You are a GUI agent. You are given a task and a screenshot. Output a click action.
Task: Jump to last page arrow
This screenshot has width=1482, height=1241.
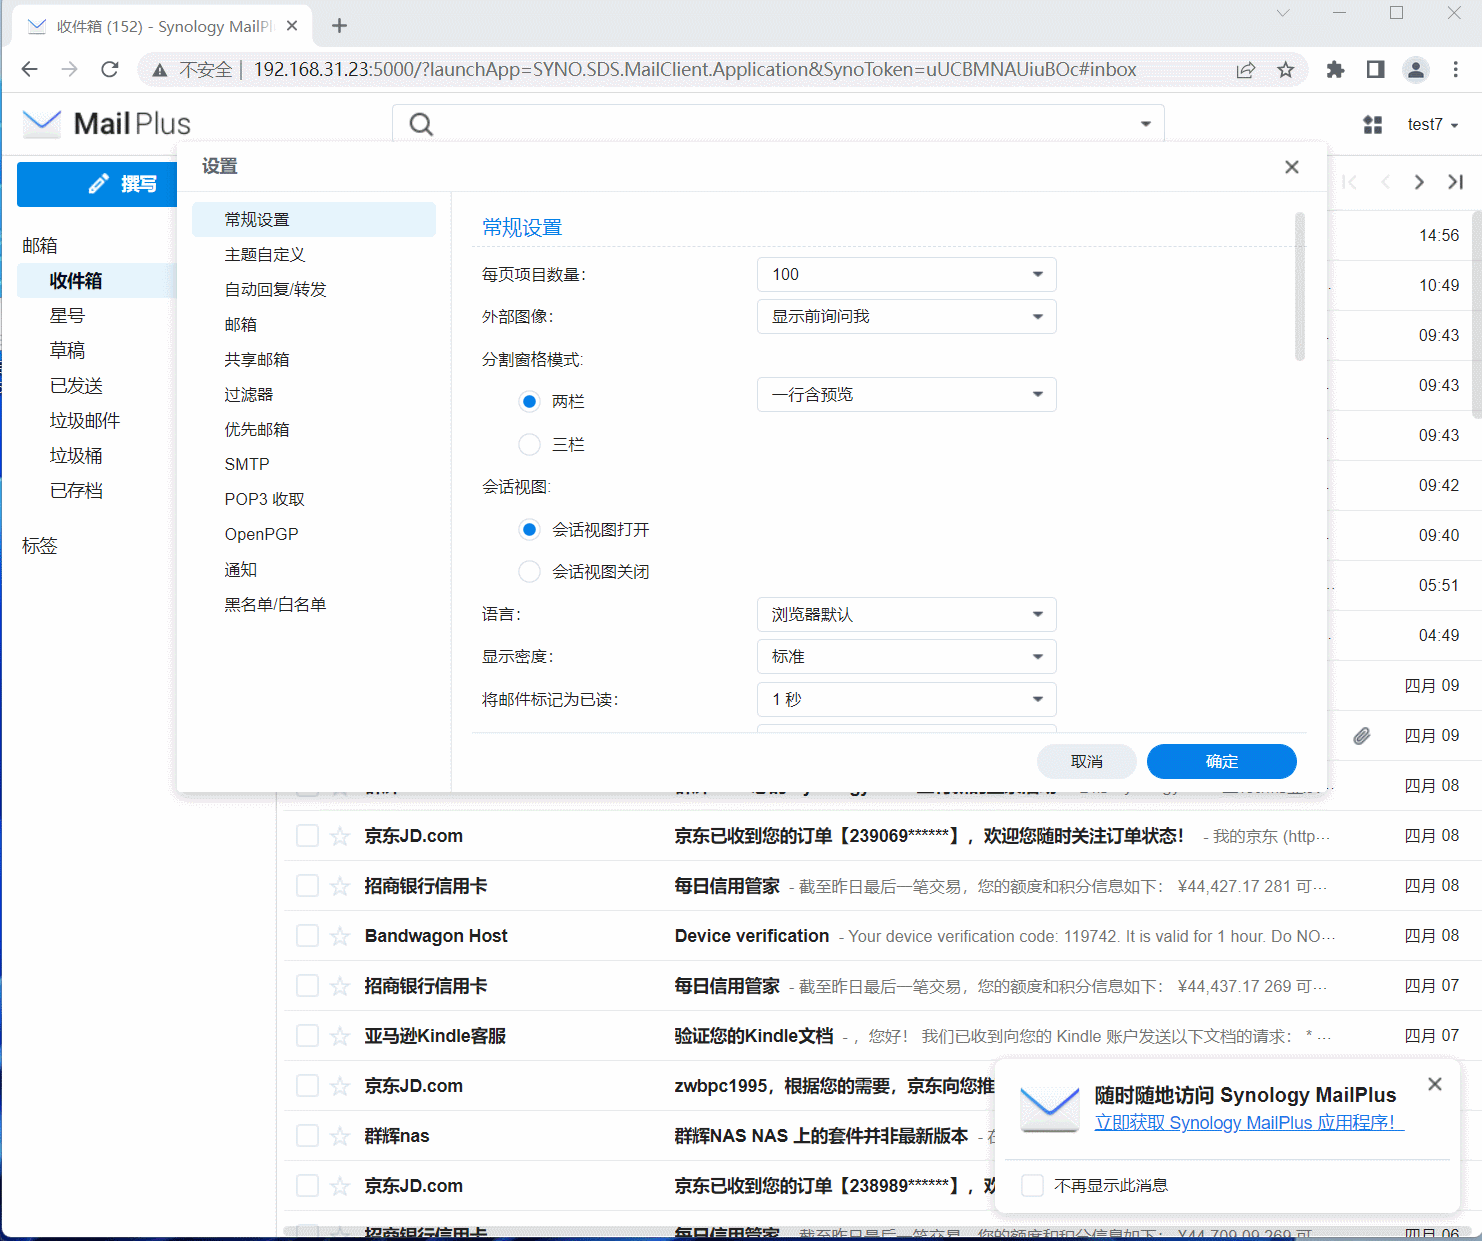click(1455, 181)
